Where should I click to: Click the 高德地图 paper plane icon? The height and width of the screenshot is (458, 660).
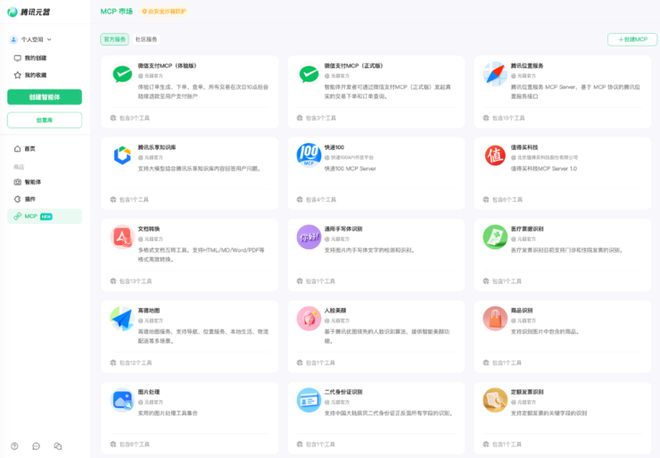[122, 319]
